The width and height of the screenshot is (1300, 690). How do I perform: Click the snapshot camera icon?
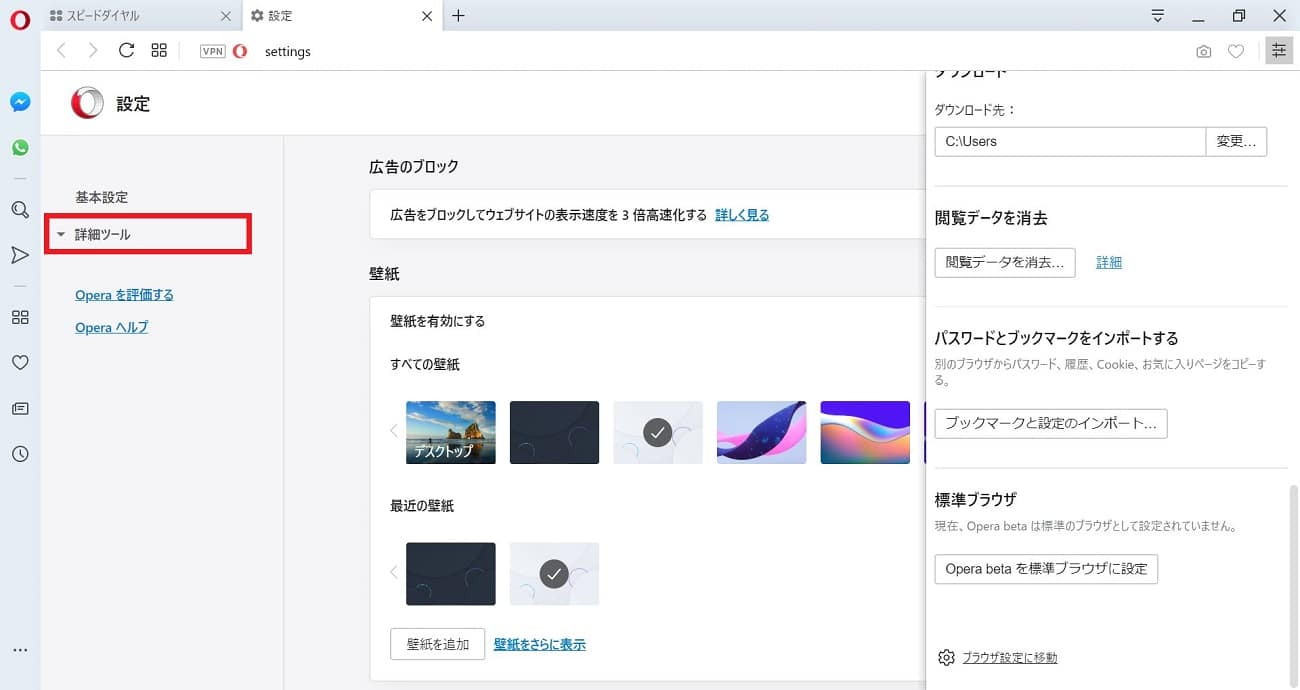coord(1204,52)
